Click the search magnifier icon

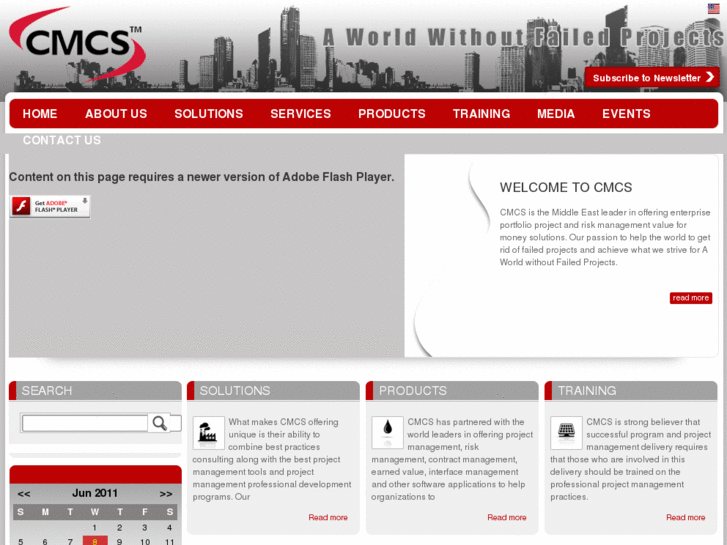pyautogui.click(x=159, y=423)
